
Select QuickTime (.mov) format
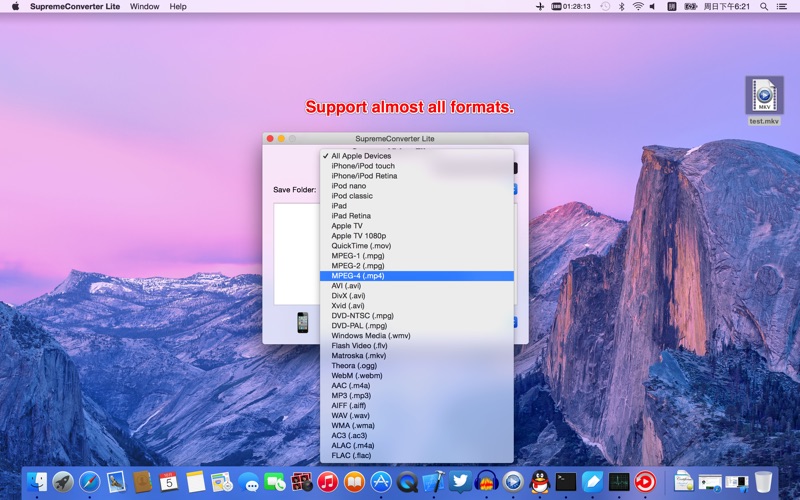tap(416, 246)
